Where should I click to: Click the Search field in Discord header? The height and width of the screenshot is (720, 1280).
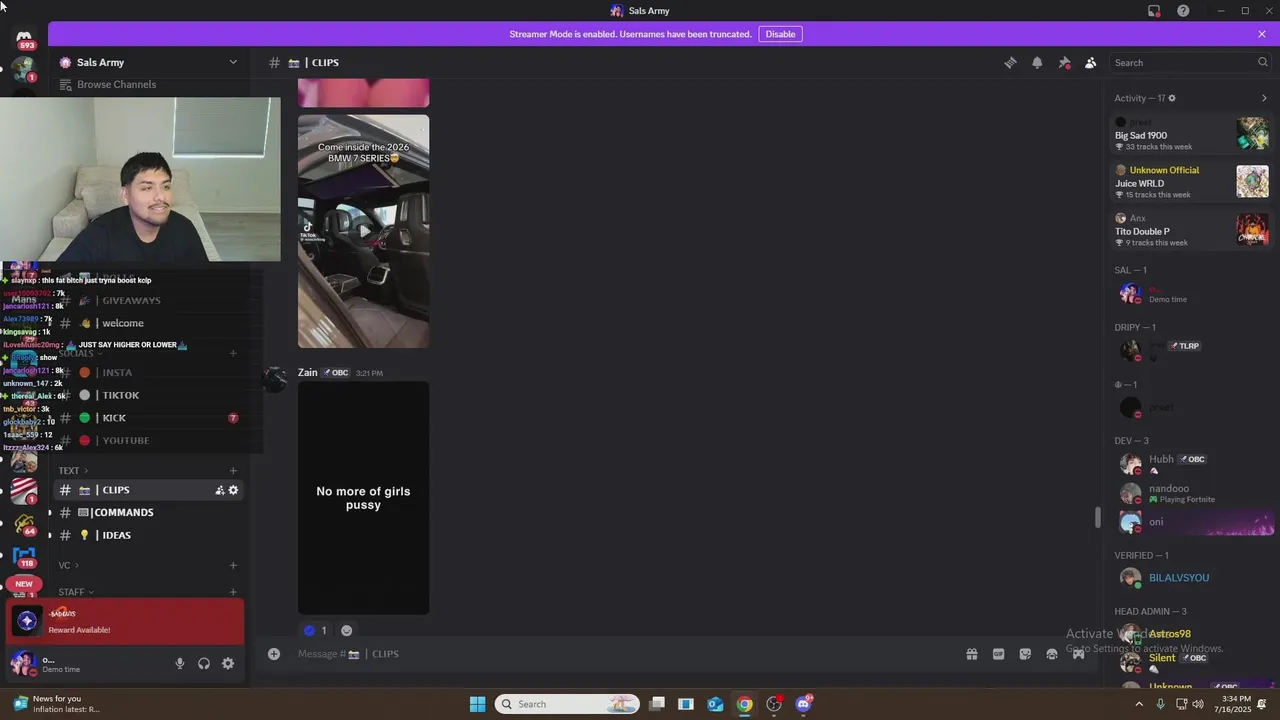(x=1190, y=62)
